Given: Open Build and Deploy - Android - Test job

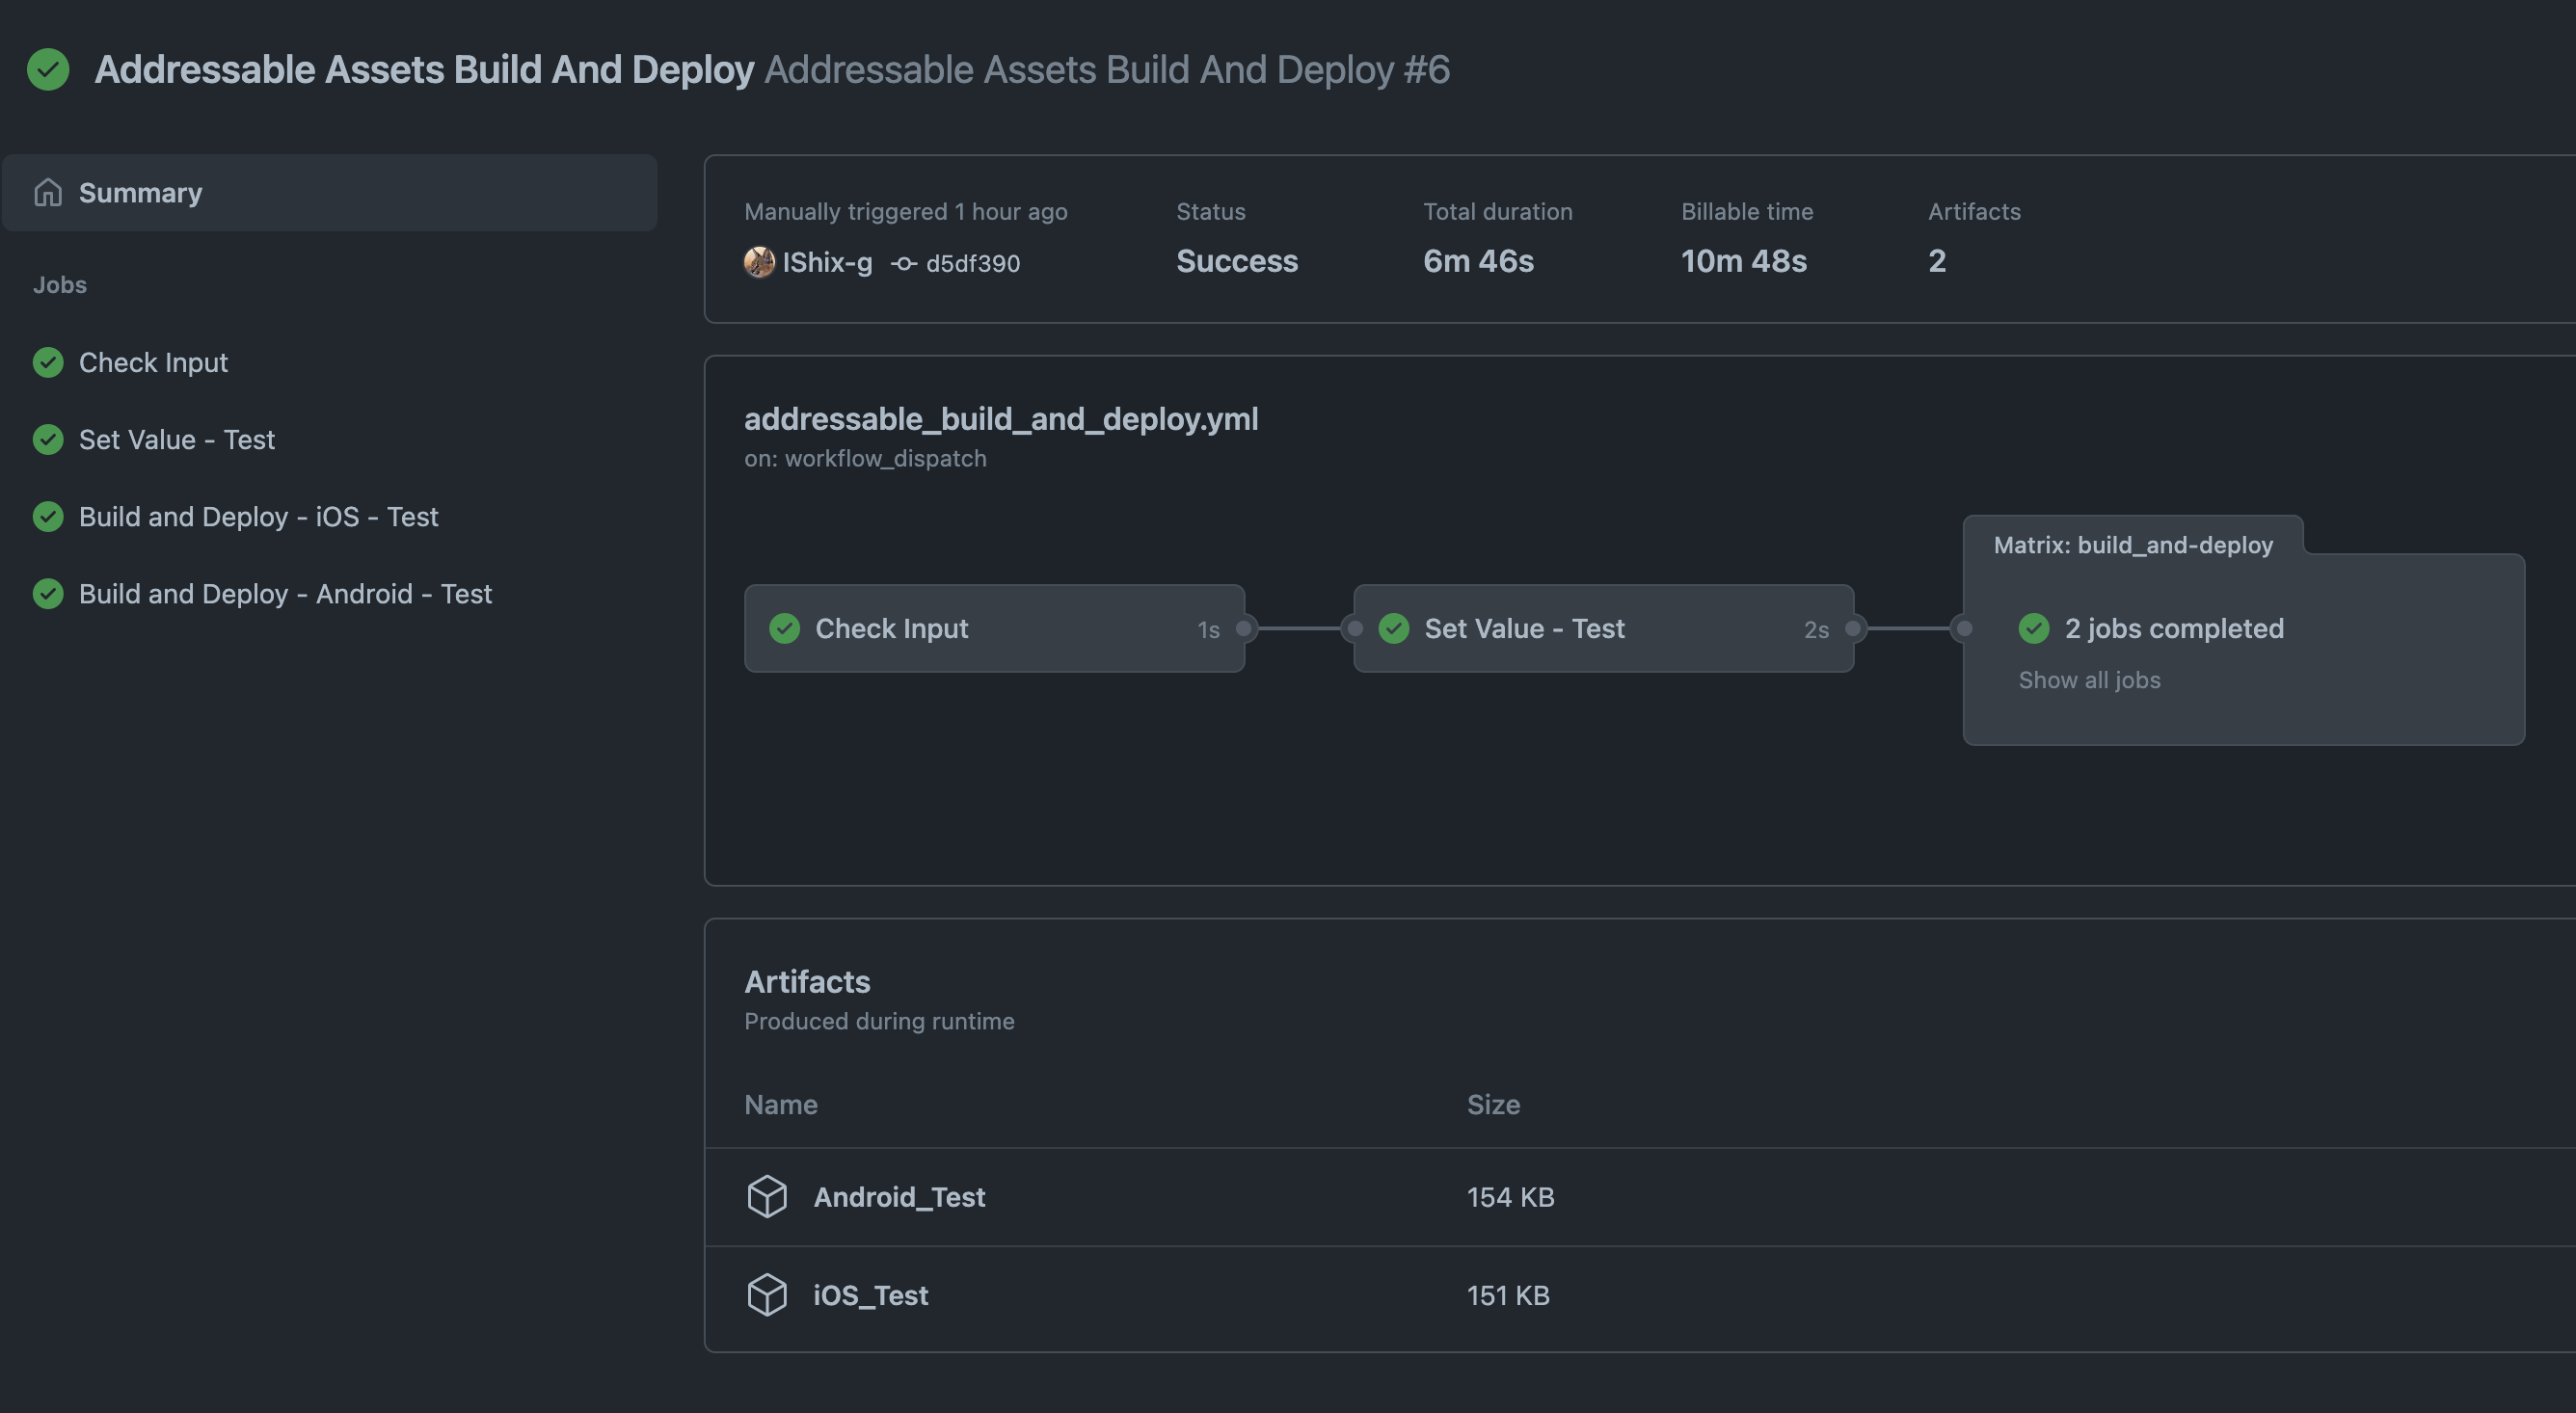Looking at the screenshot, I should pyautogui.click(x=285, y=593).
